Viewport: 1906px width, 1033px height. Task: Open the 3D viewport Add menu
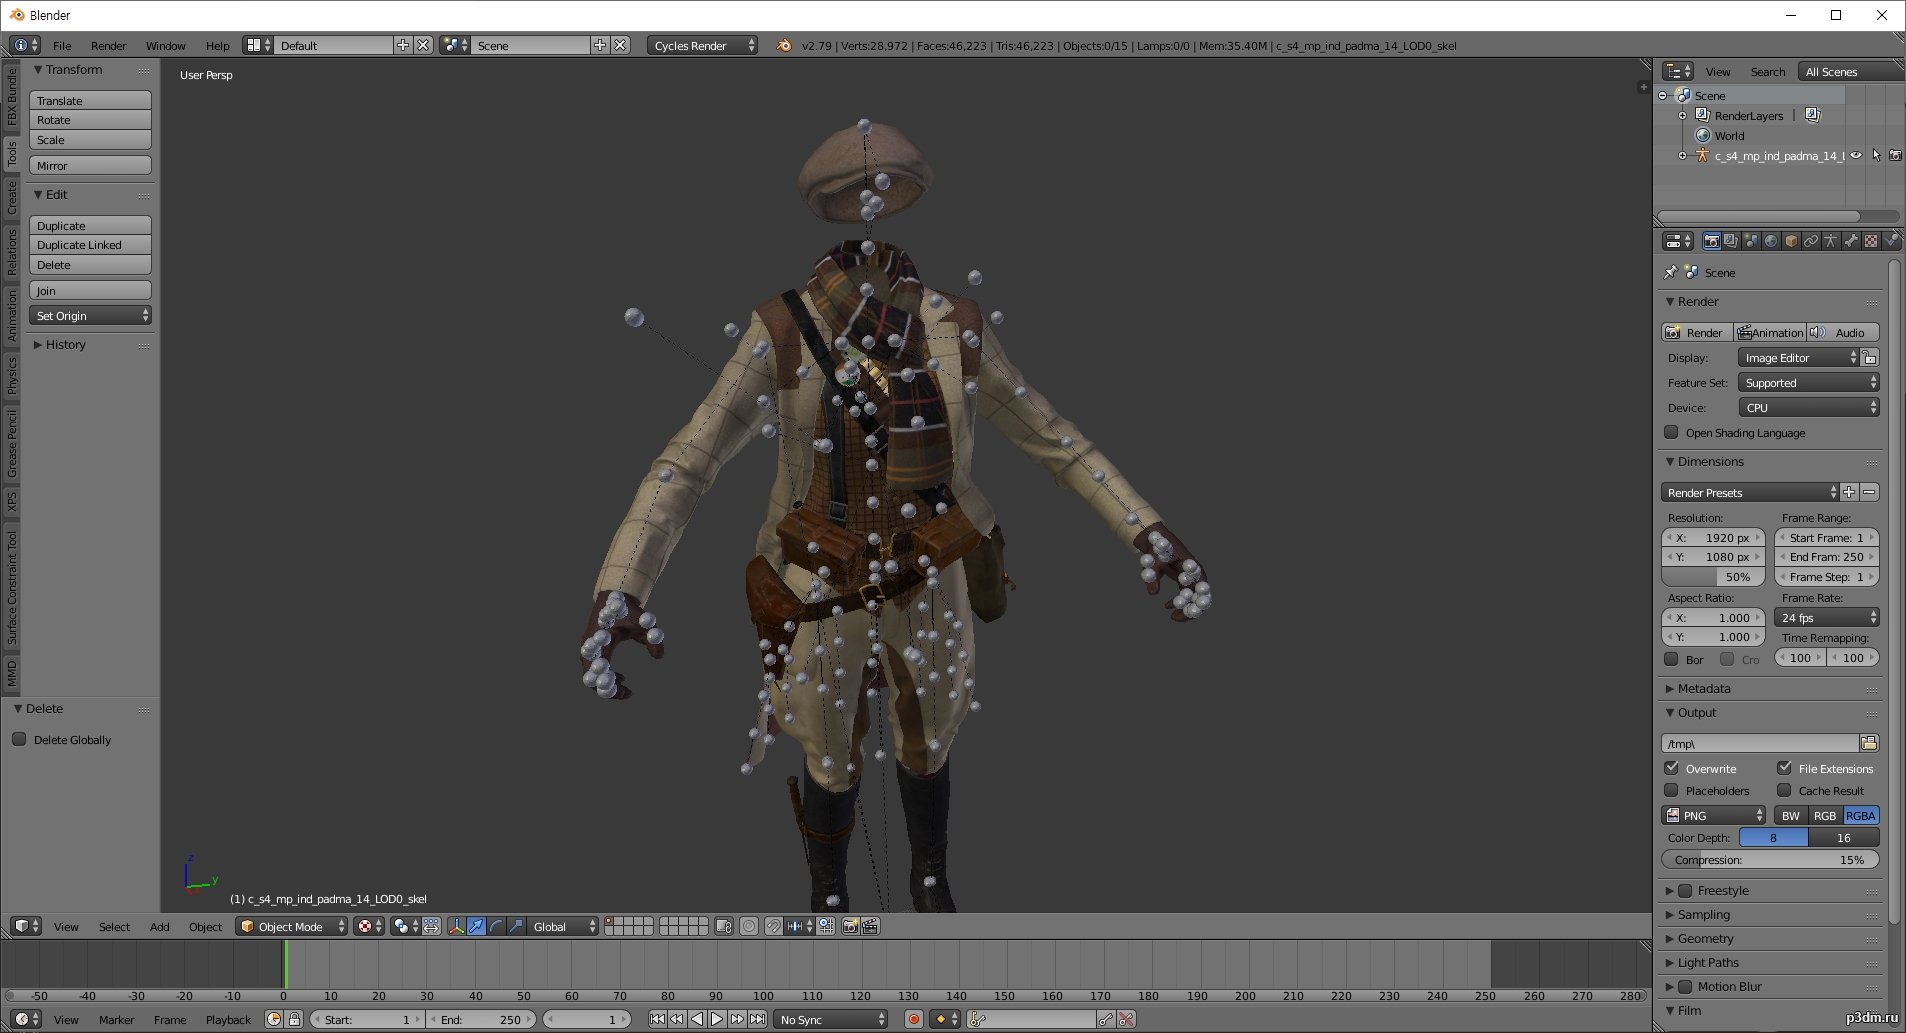click(x=159, y=927)
